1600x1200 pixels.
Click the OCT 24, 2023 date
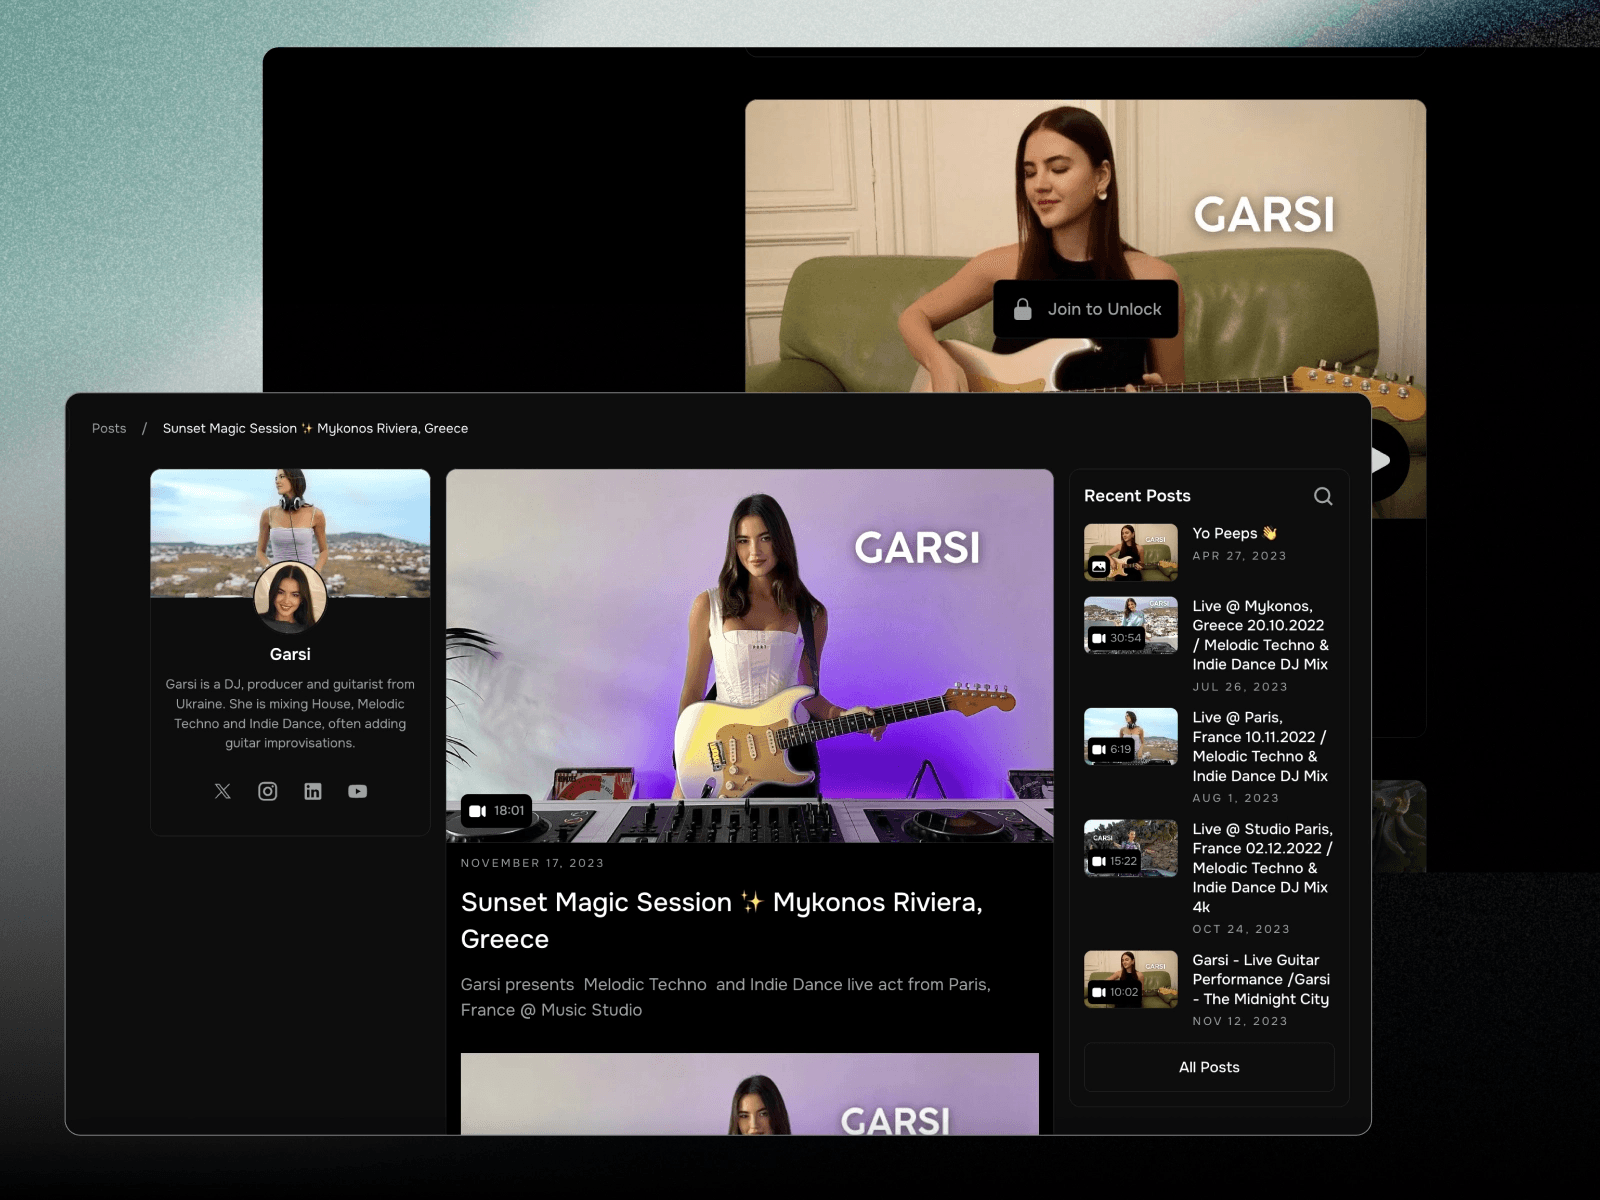[x=1241, y=929]
